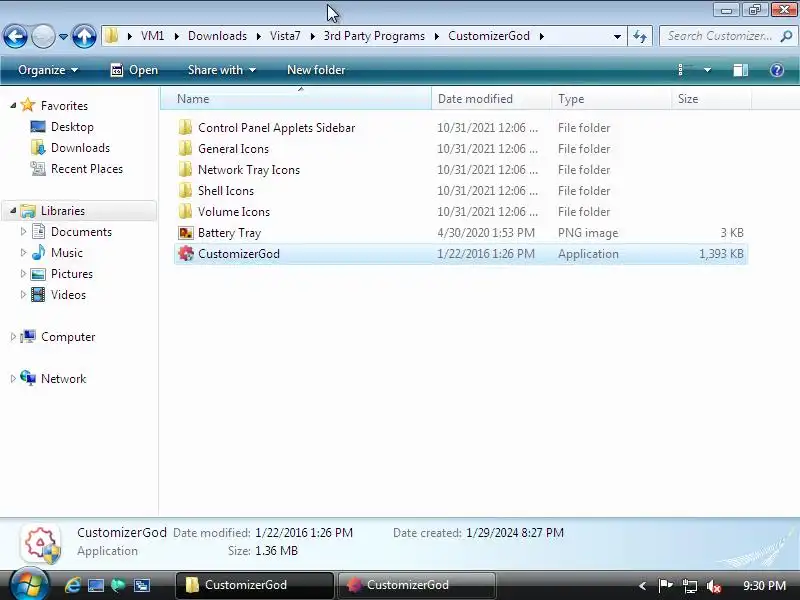Go back with the Back arrow button
Viewport: 800px width, 600px height.
click(x=15, y=36)
